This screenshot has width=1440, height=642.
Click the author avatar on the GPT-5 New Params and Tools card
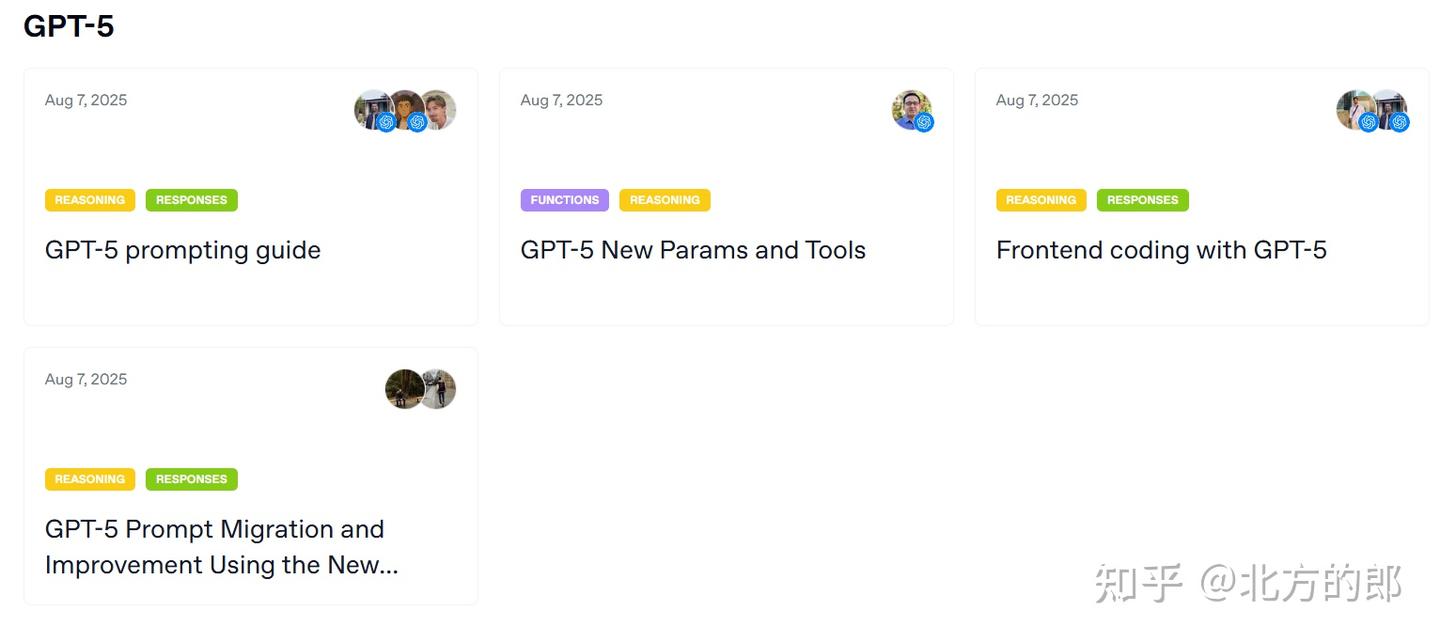coord(911,110)
